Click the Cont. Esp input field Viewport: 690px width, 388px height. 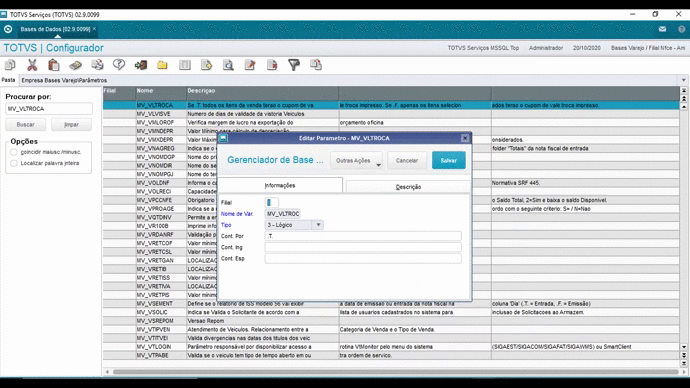click(363, 259)
